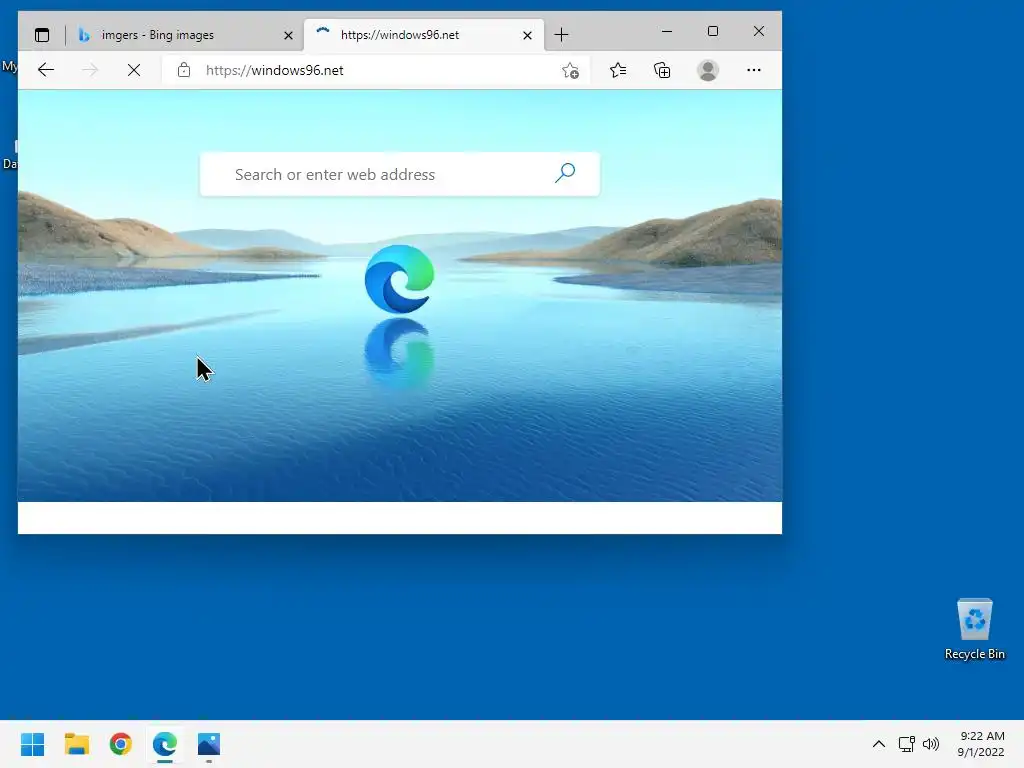Select the https://windows96.net tab
Image resolution: width=1024 pixels, height=768 pixels.
pos(424,35)
